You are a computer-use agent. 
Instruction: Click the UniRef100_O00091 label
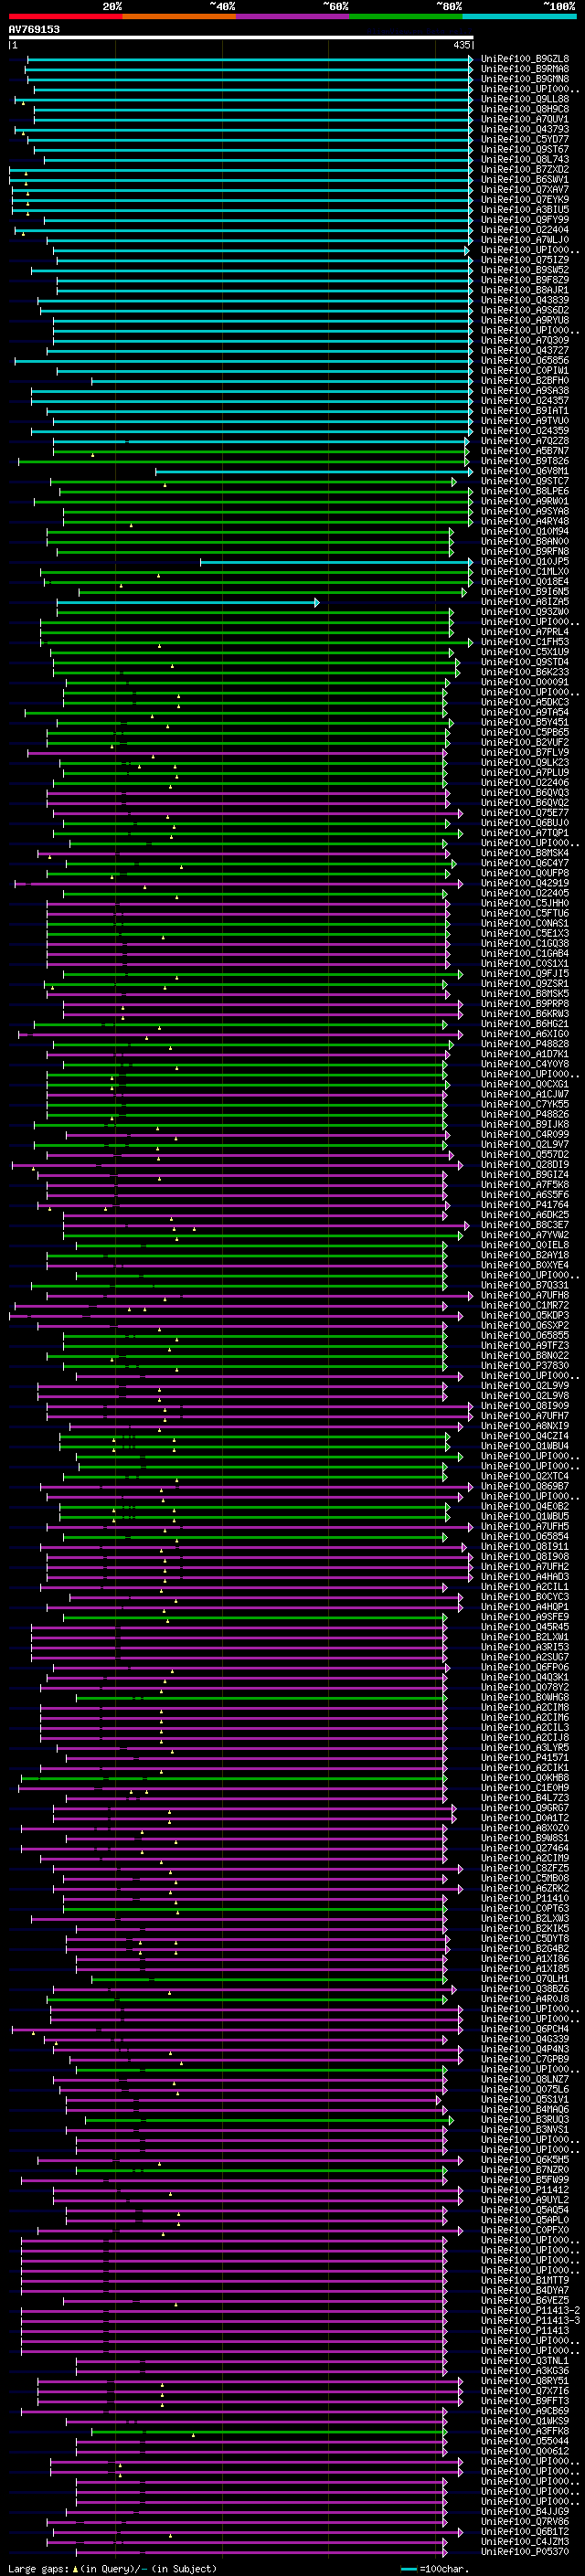coord(525,682)
